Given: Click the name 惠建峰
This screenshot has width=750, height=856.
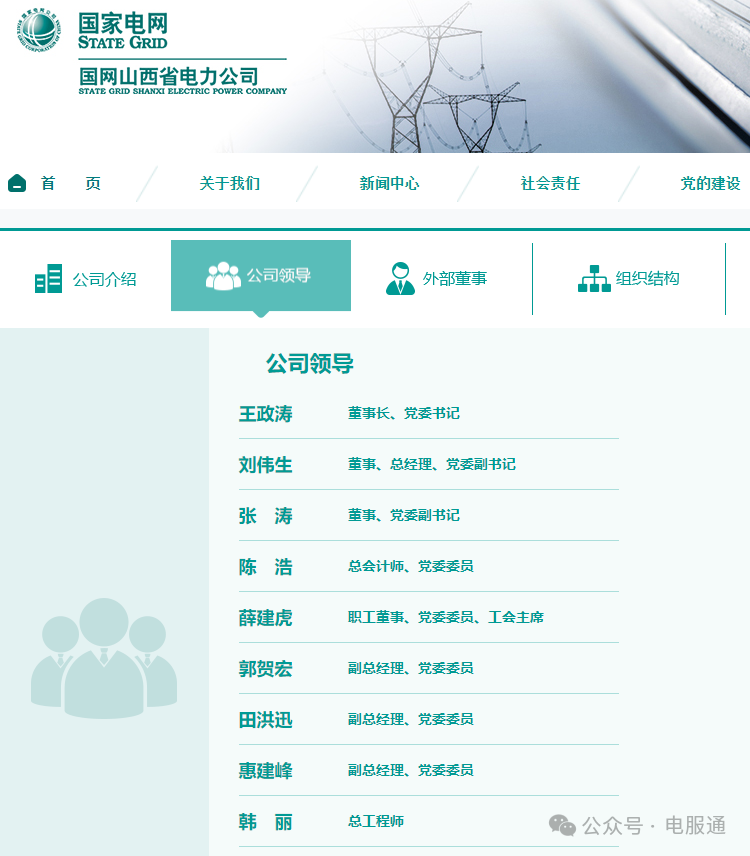Looking at the screenshot, I should 266,771.
